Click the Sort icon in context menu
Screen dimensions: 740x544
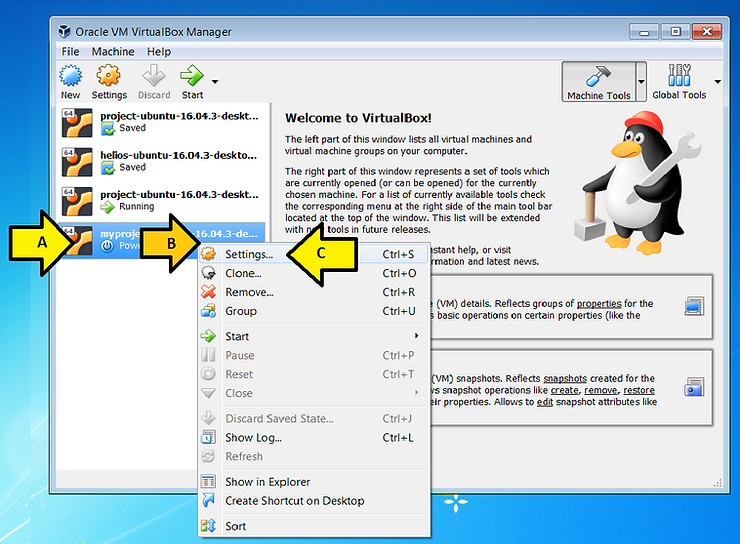pos(209,526)
